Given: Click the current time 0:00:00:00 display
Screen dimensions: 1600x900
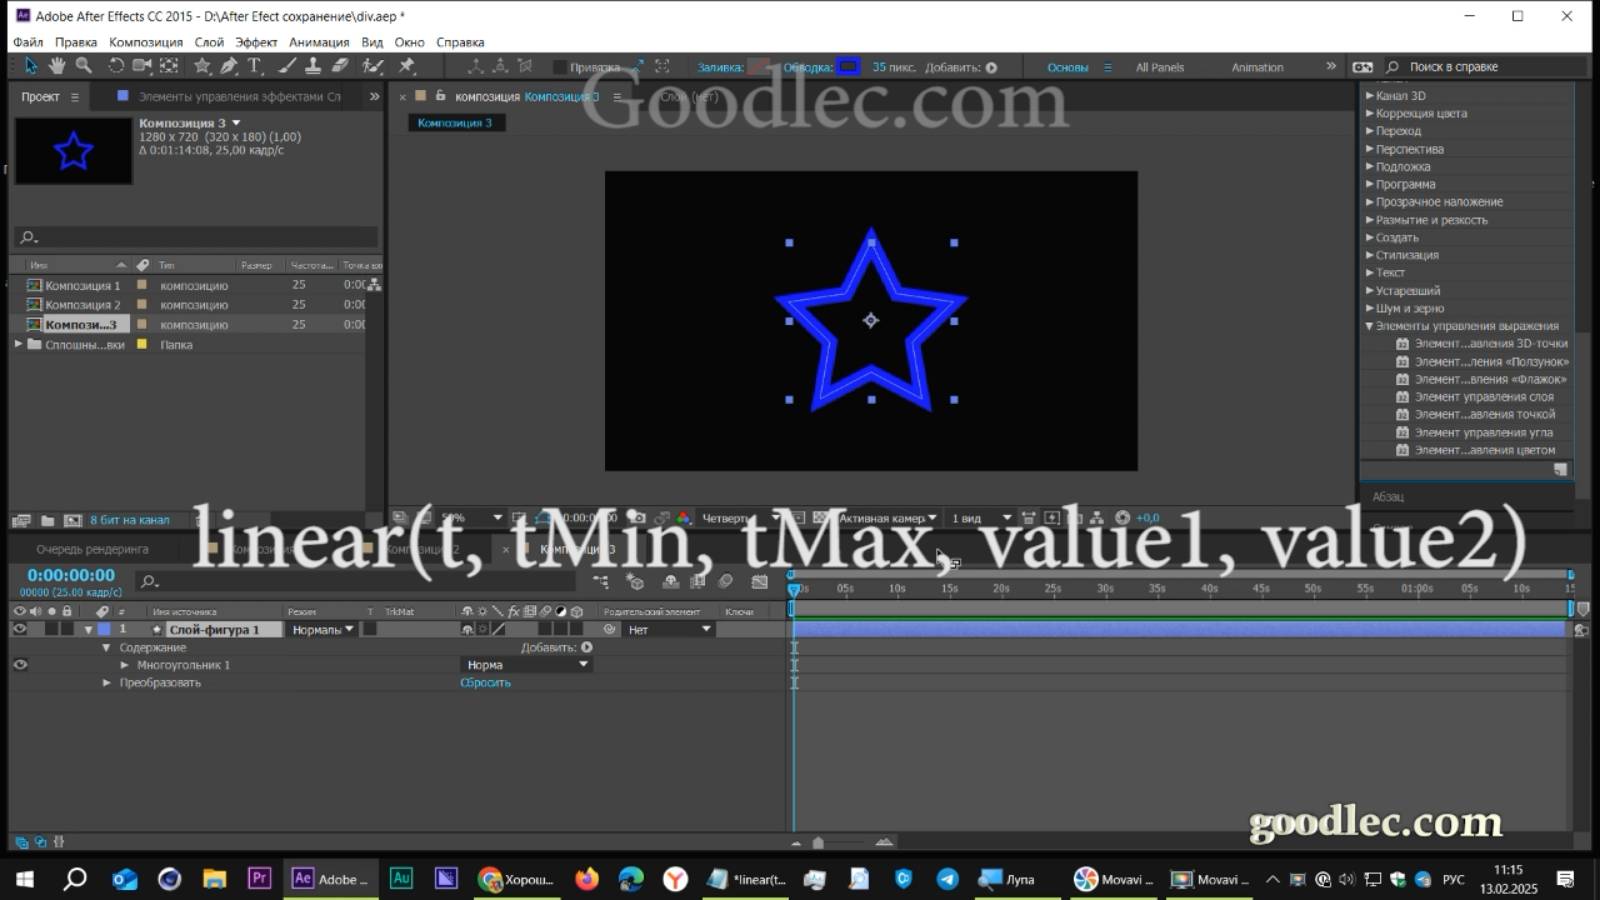Looking at the screenshot, I should coord(70,575).
